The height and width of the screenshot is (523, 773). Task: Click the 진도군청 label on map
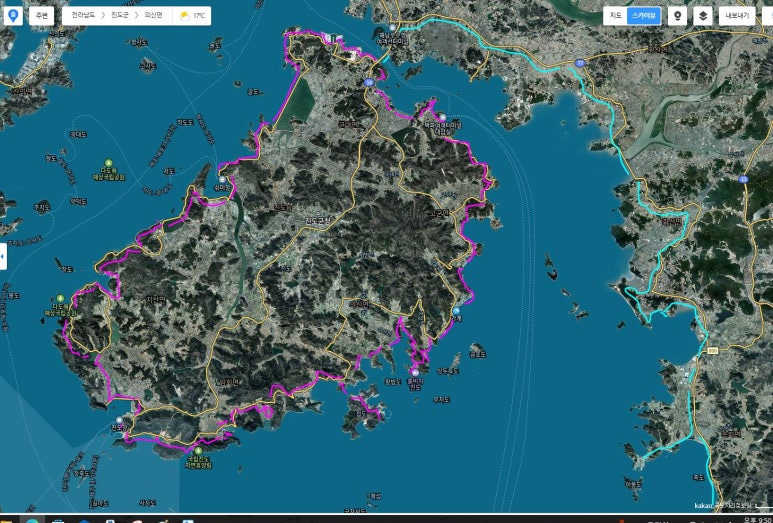pyautogui.click(x=318, y=218)
